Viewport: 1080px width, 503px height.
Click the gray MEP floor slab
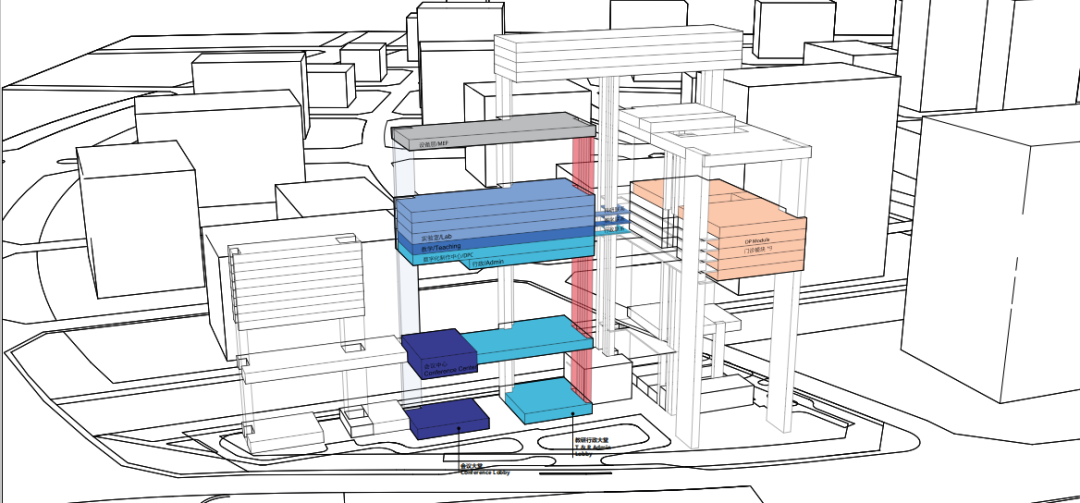pyautogui.click(x=490, y=131)
